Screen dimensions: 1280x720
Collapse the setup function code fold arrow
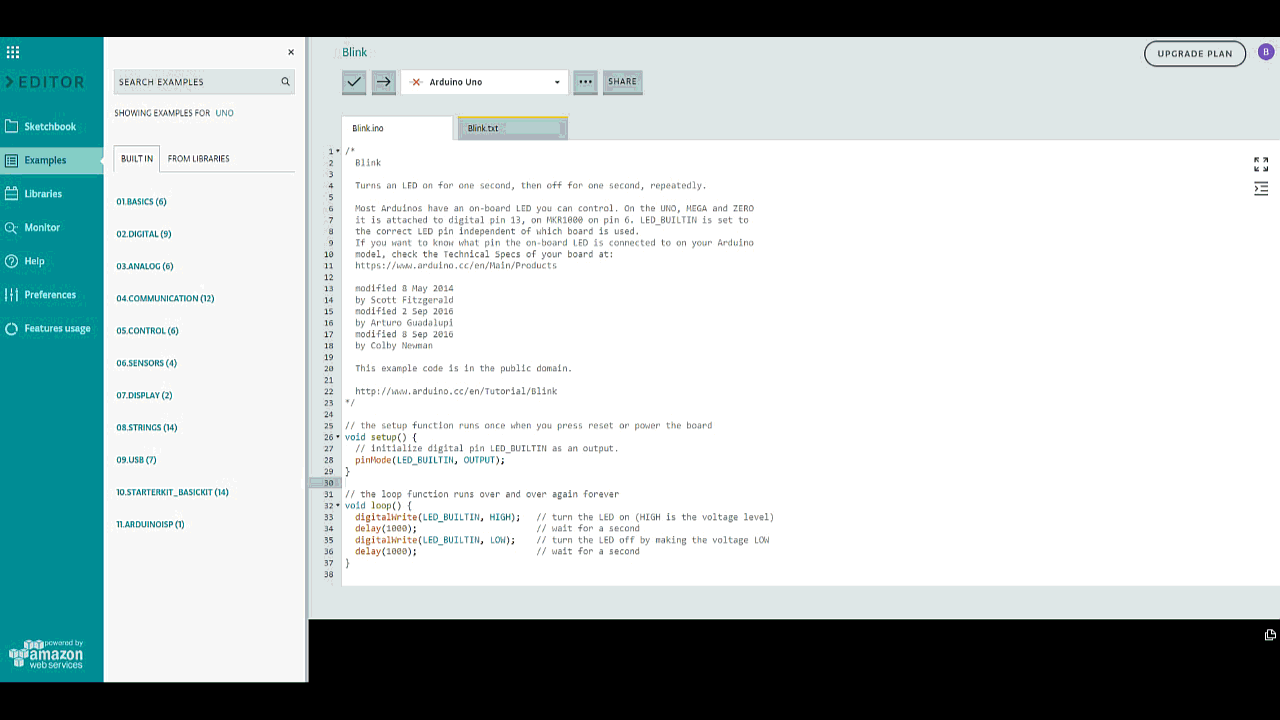tap(340, 437)
